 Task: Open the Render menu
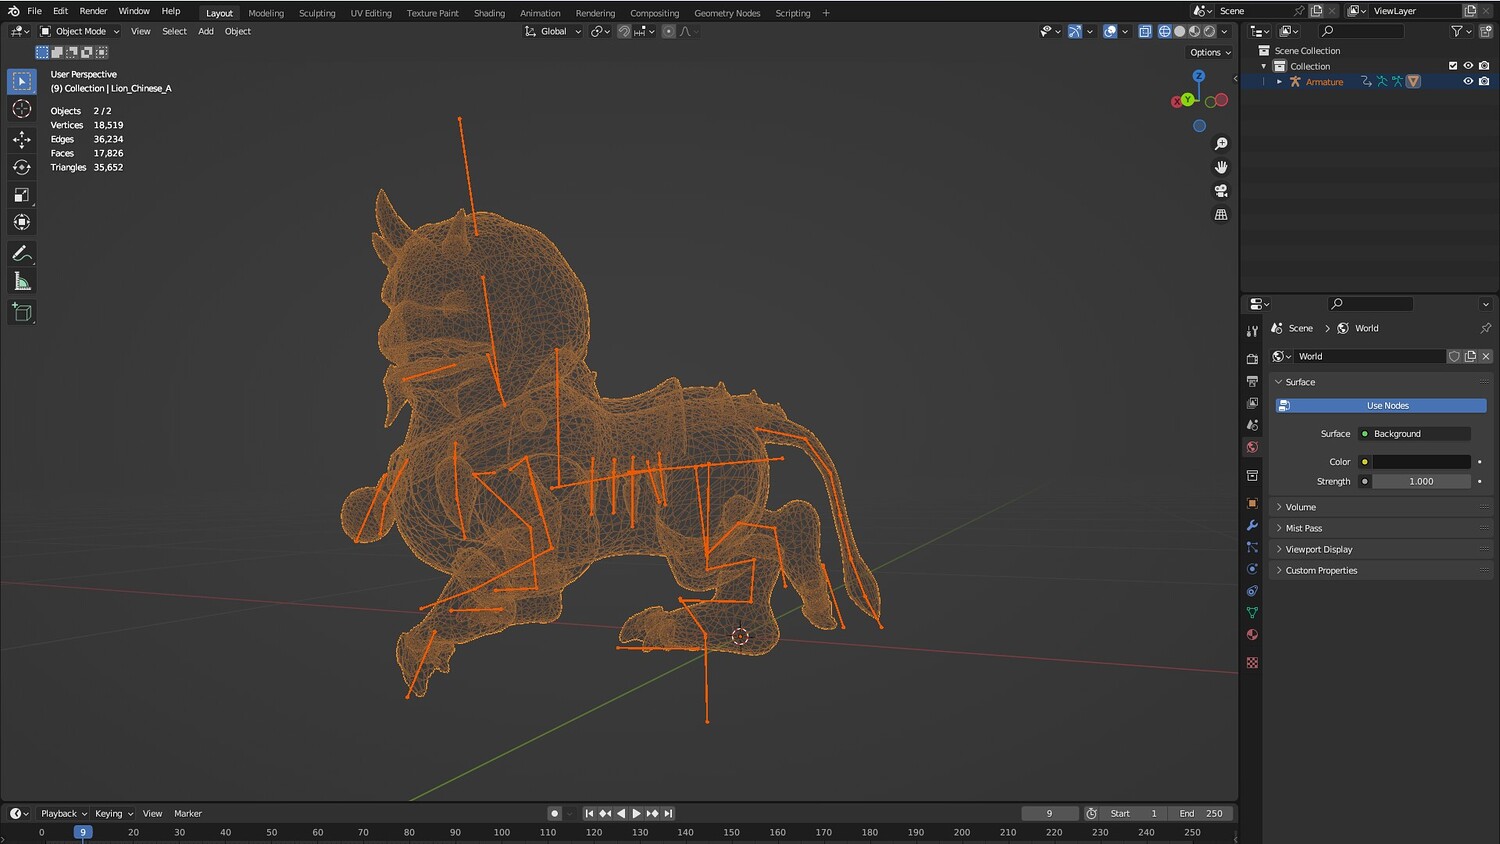point(93,11)
